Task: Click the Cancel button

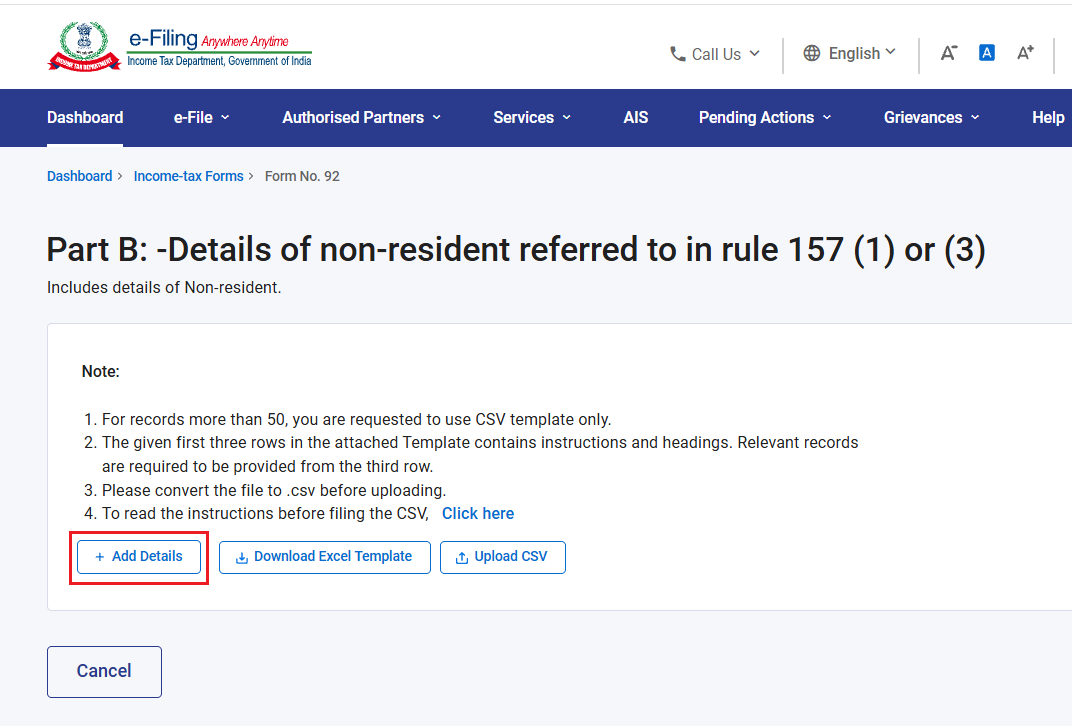Action: coord(105,671)
